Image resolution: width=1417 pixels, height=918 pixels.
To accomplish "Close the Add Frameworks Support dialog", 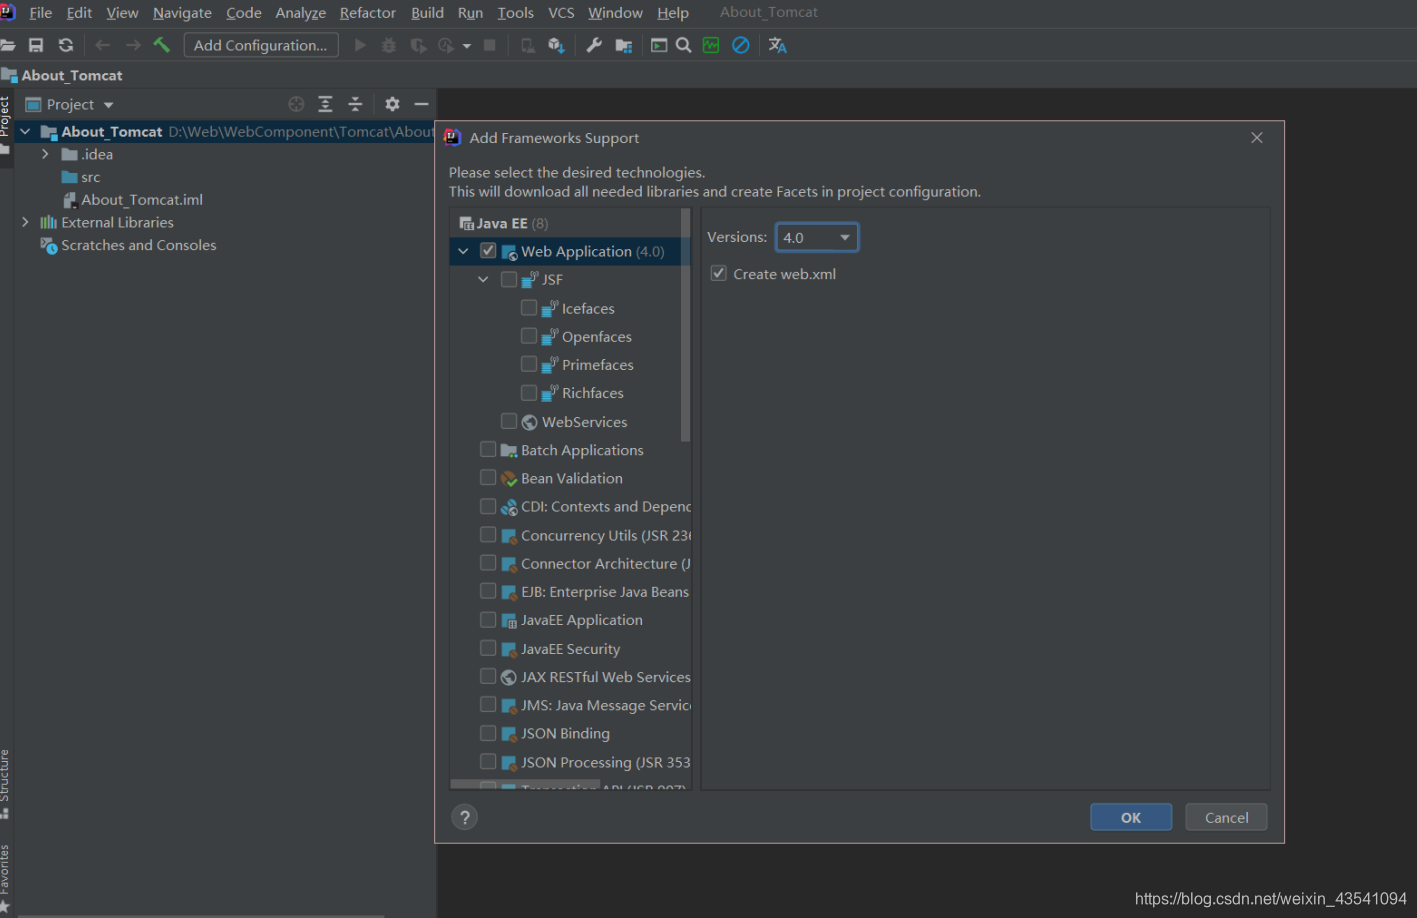I will [1257, 138].
